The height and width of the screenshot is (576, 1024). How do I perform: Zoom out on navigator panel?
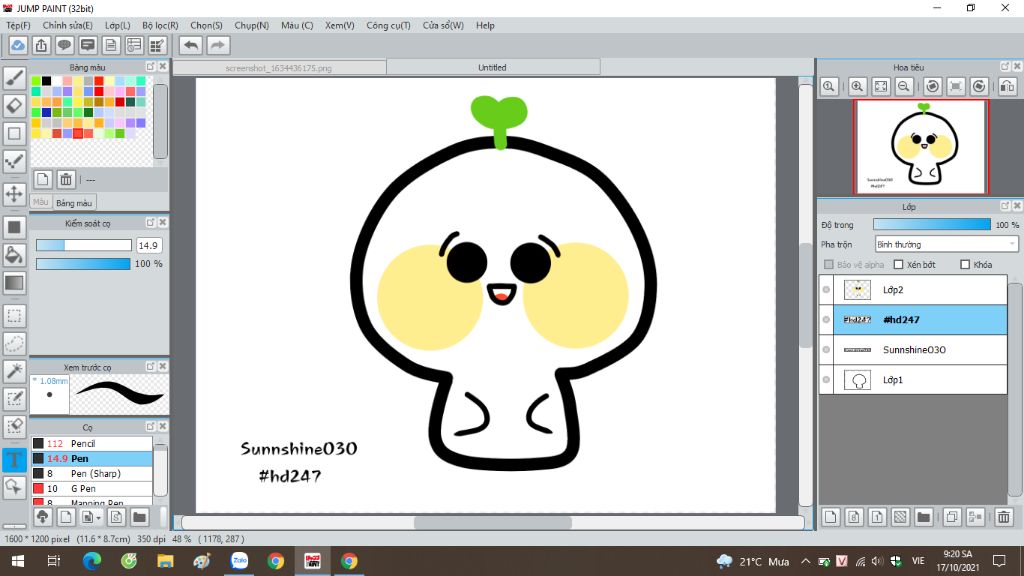point(904,86)
